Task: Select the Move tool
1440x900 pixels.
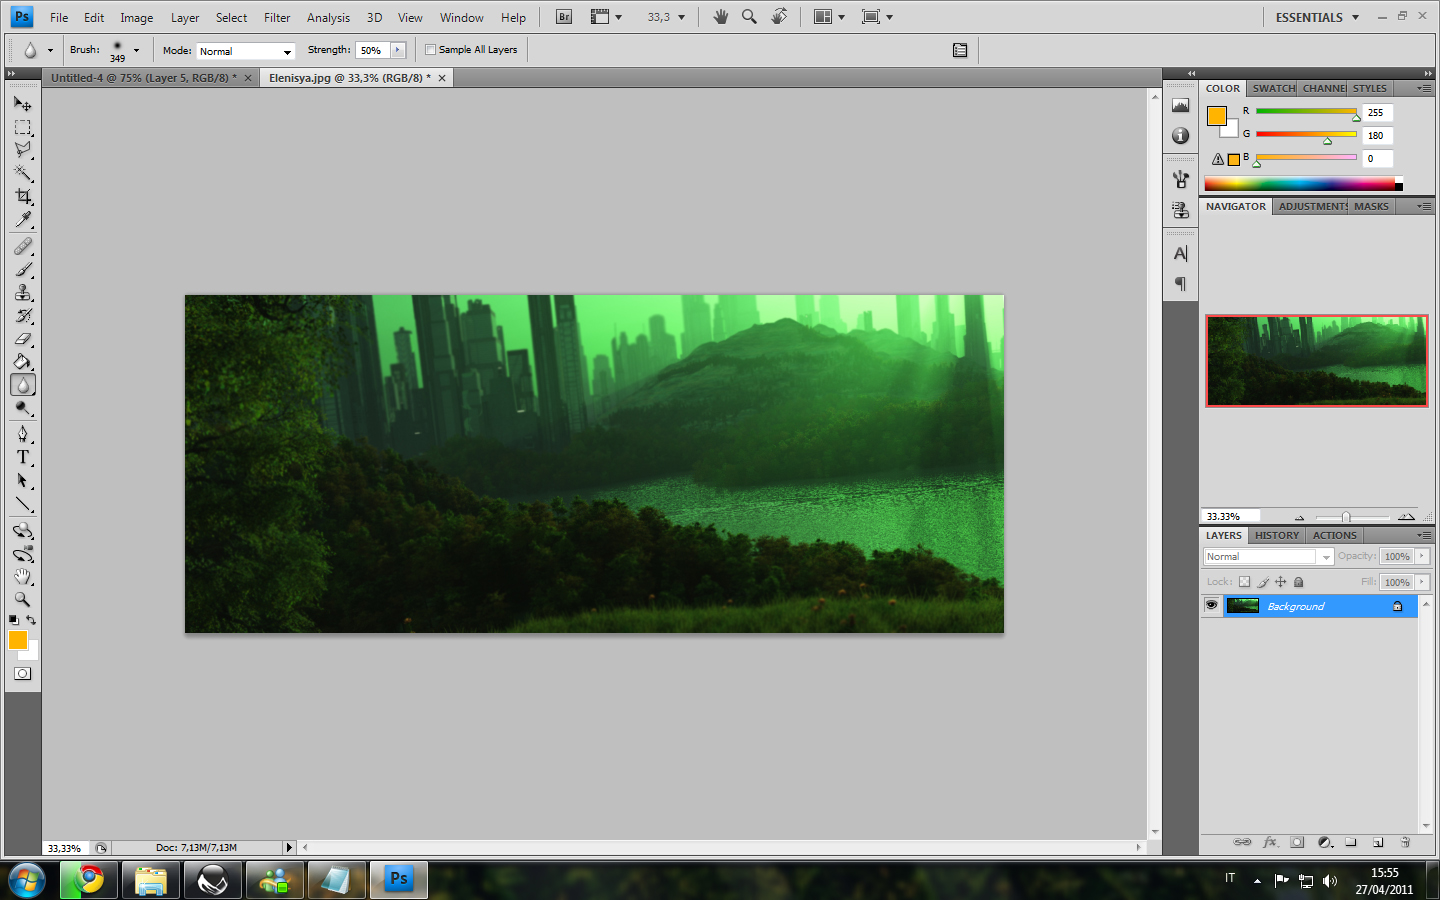Action: click(23, 103)
